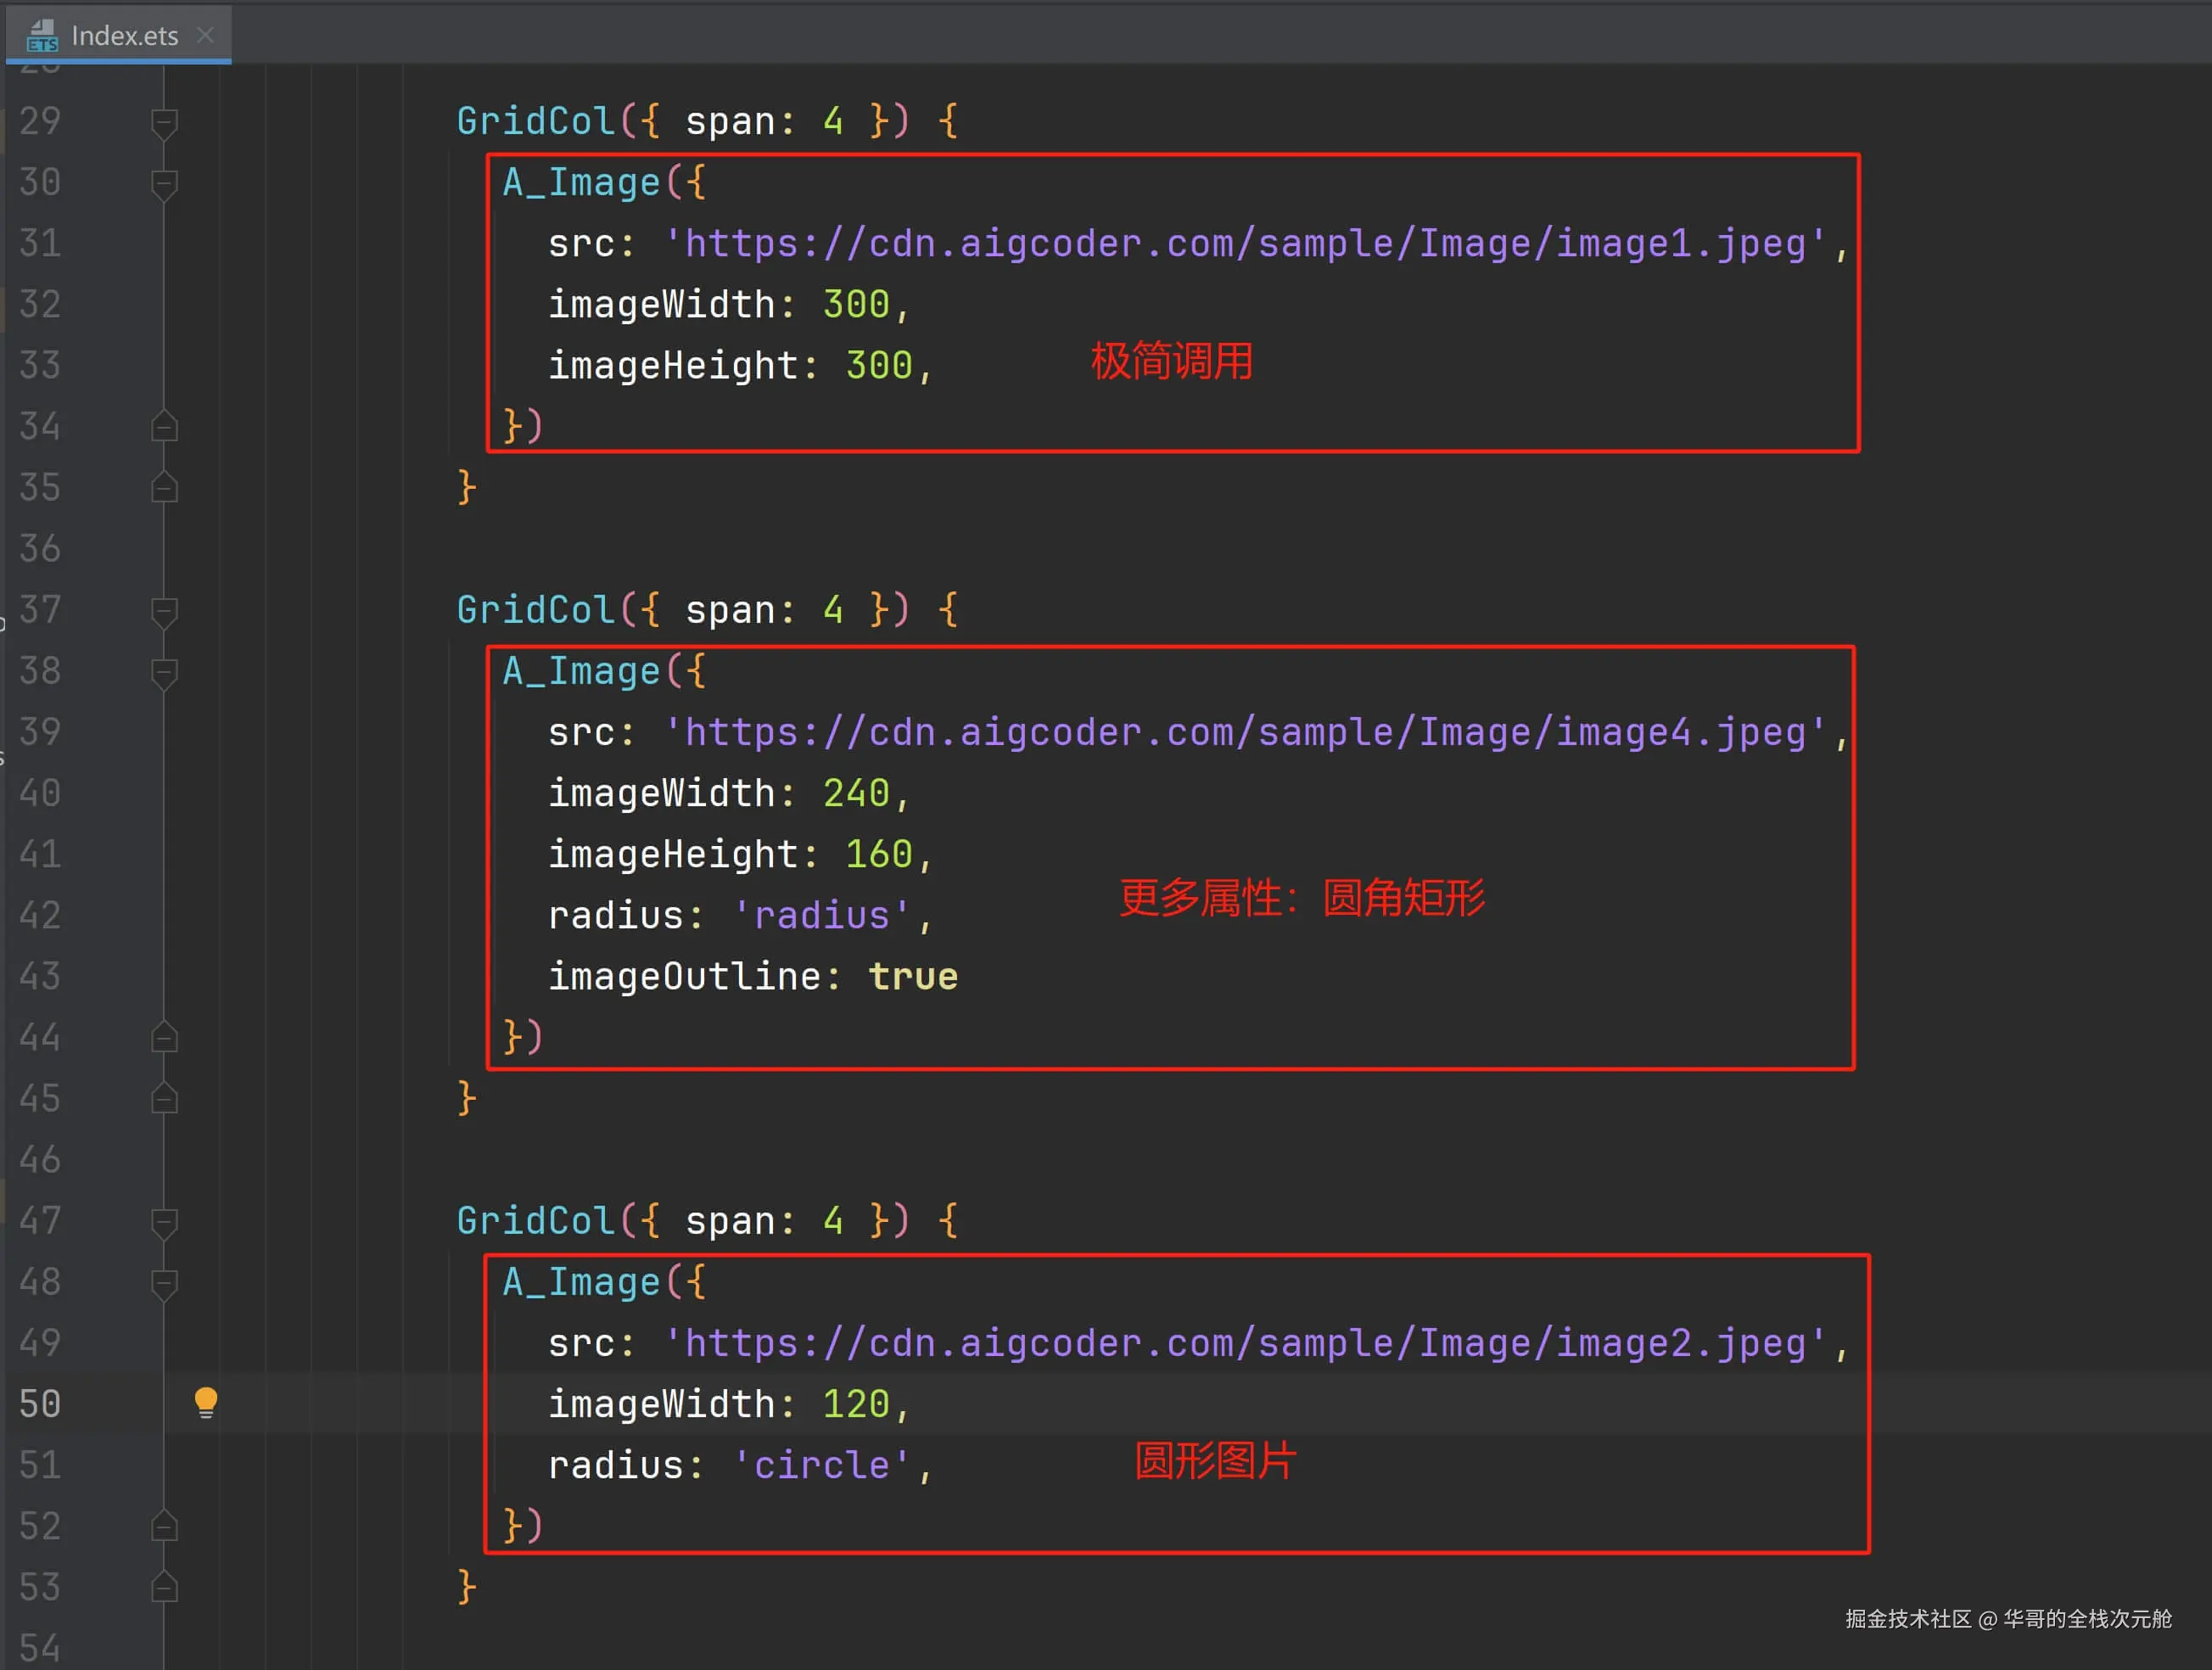This screenshot has height=1670, width=2212.
Task: Collapse the GridCol block at line 37
Action: point(164,611)
